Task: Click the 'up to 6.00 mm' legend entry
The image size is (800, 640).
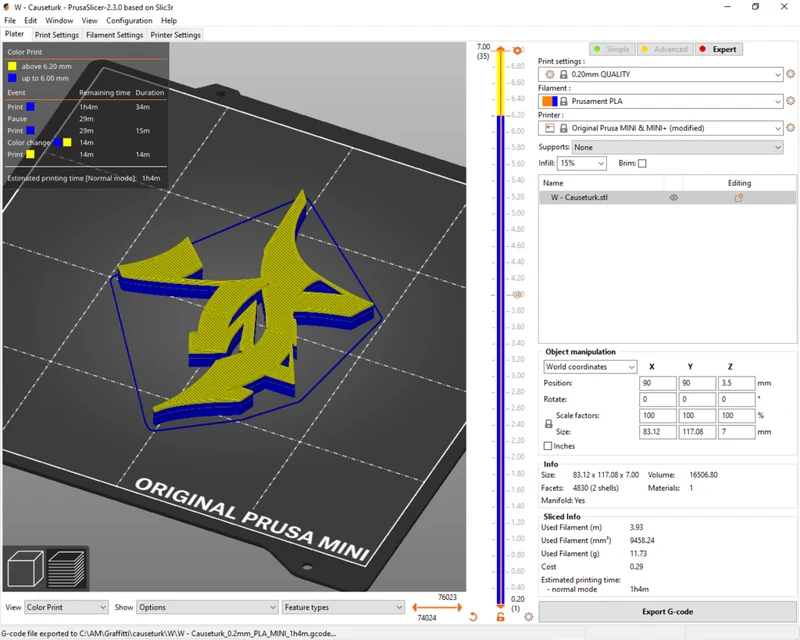Action: click(38, 78)
